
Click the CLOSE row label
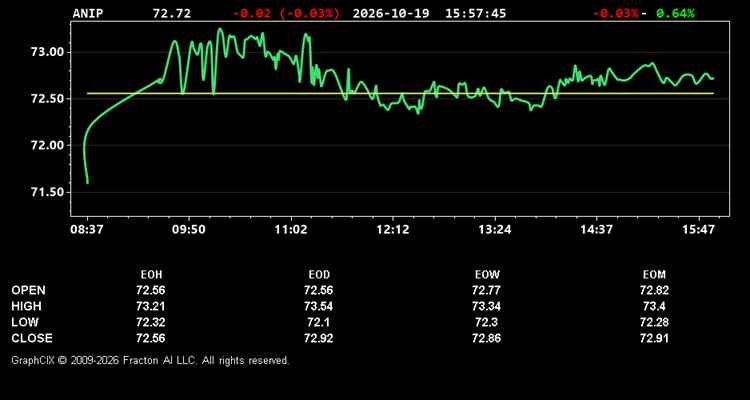tap(32, 338)
